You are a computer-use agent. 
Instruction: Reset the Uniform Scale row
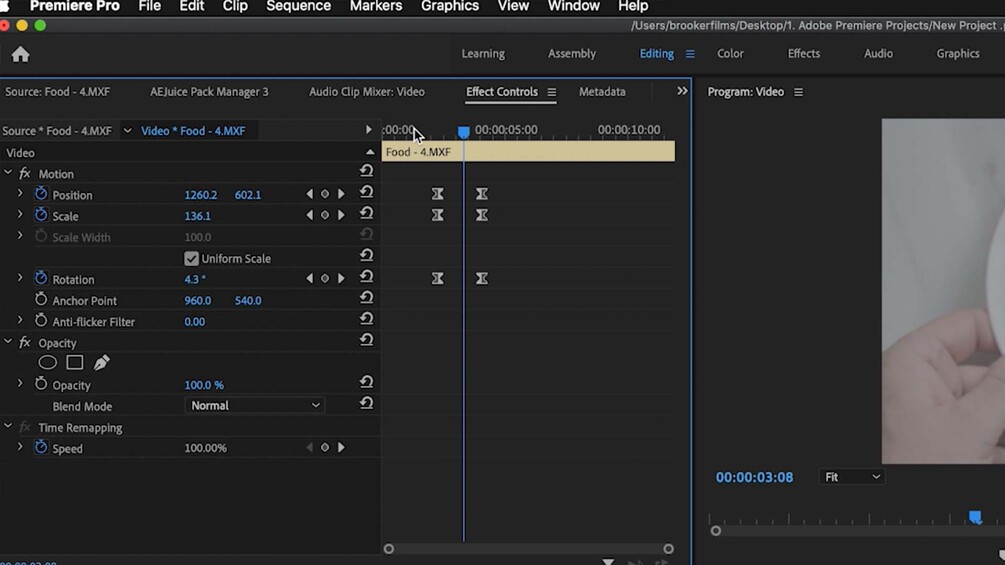366,255
